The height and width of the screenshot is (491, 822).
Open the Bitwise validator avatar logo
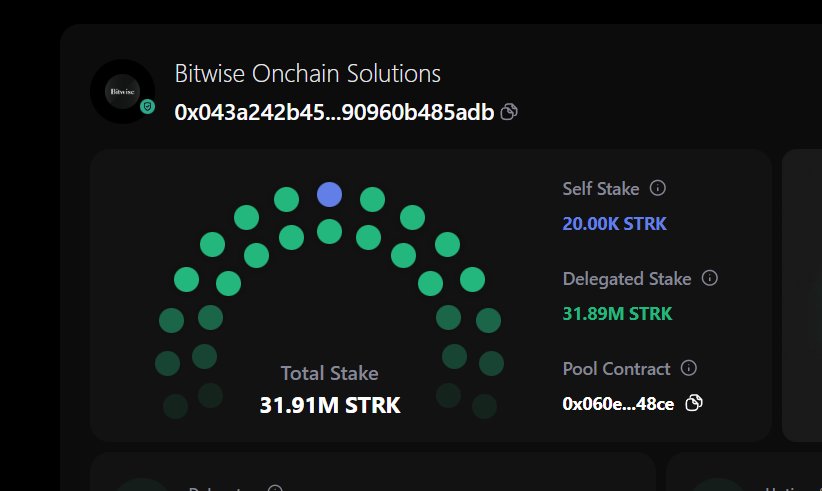(x=121, y=92)
